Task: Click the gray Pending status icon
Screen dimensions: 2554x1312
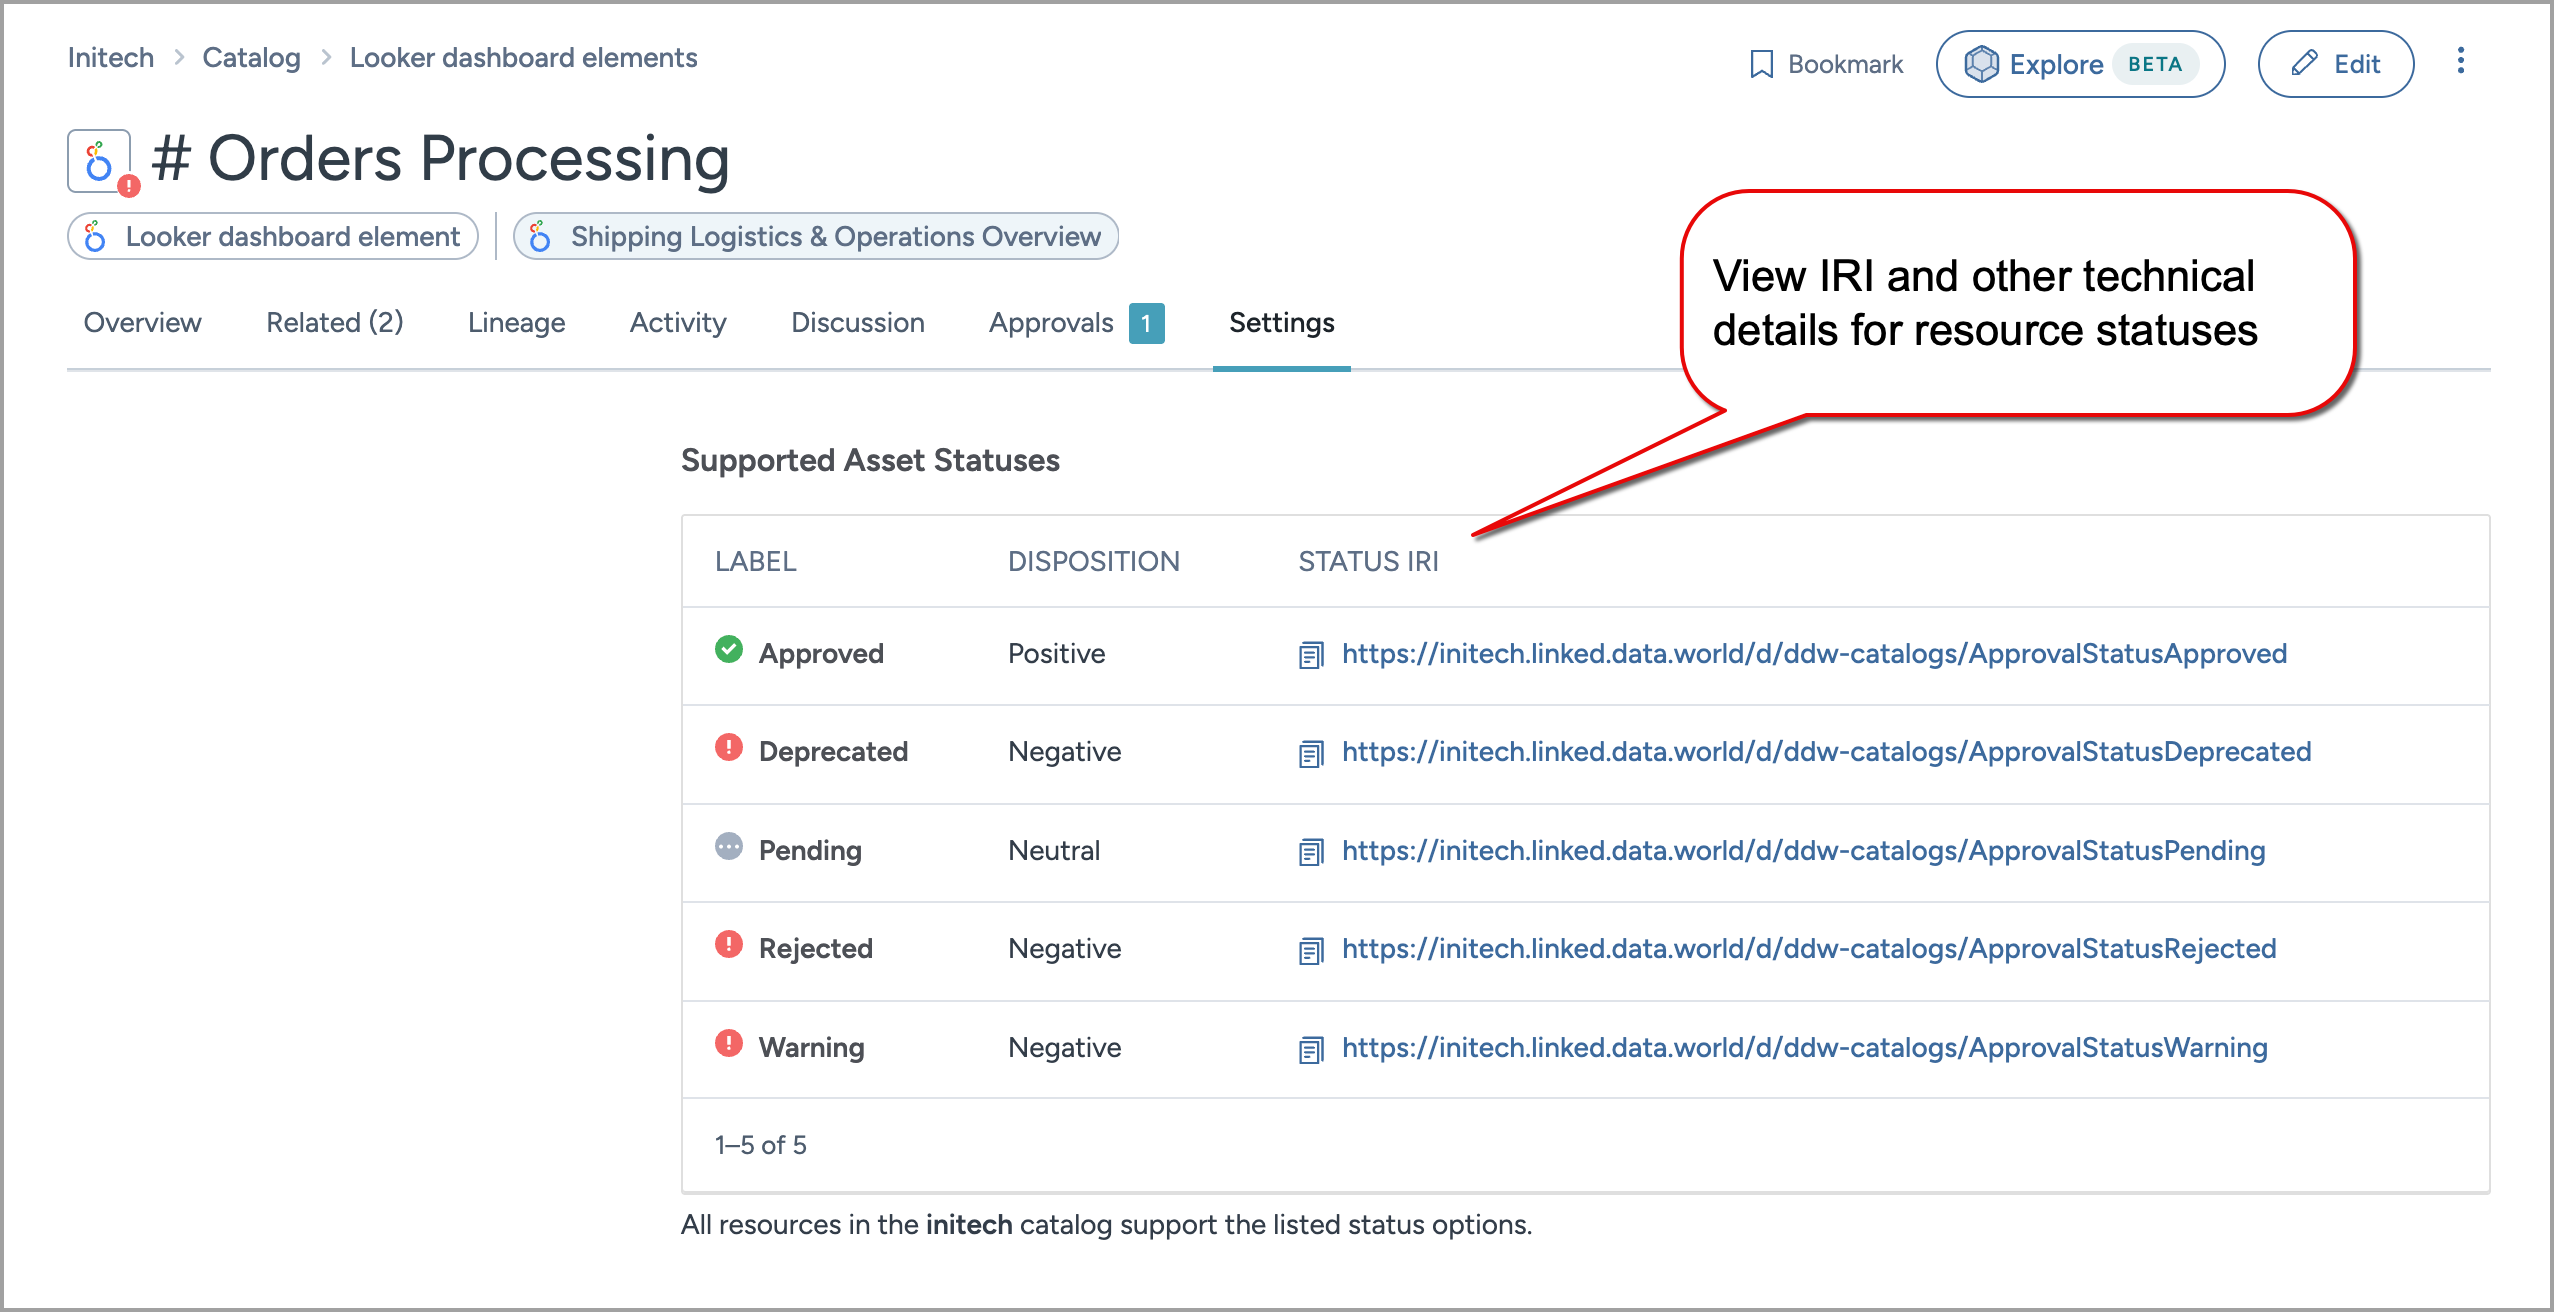Action: tap(729, 846)
